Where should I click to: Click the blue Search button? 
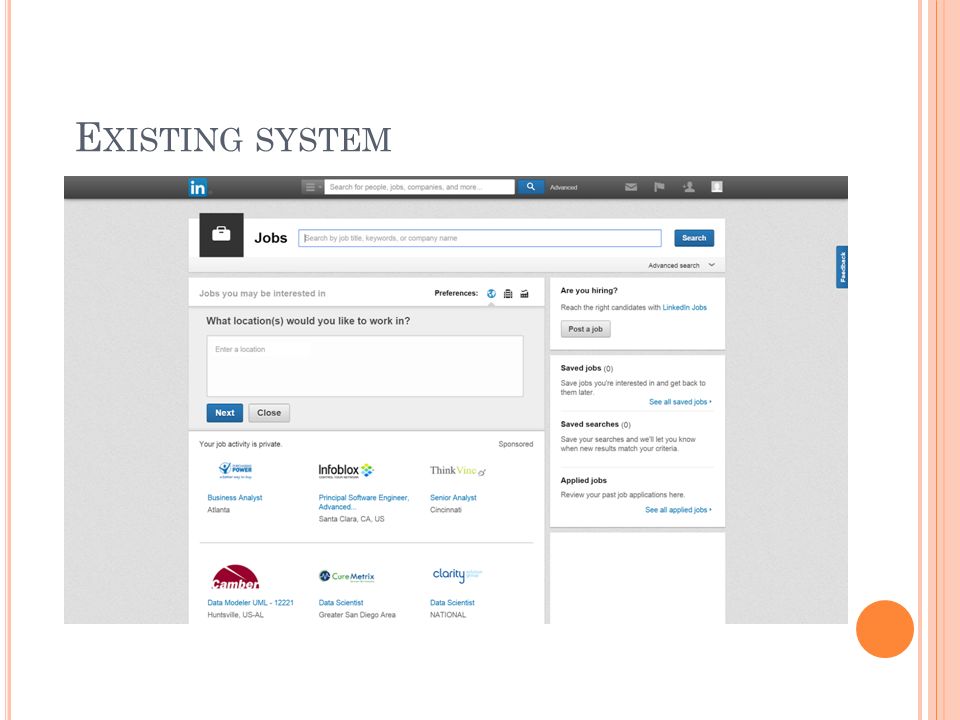(x=694, y=238)
